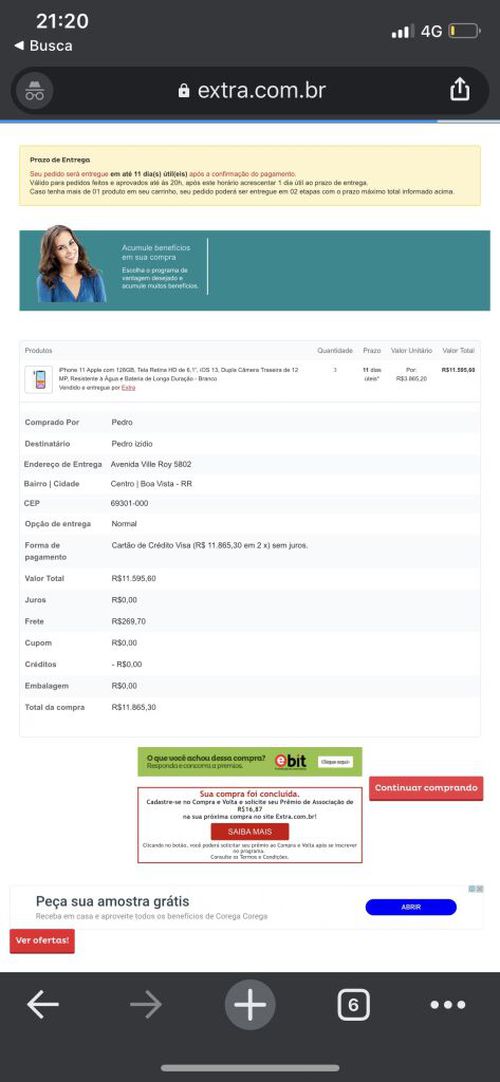Select unit price R$3.865,20
The width and height of the screenshot is (500, 1082).
(x=412, y=379)
